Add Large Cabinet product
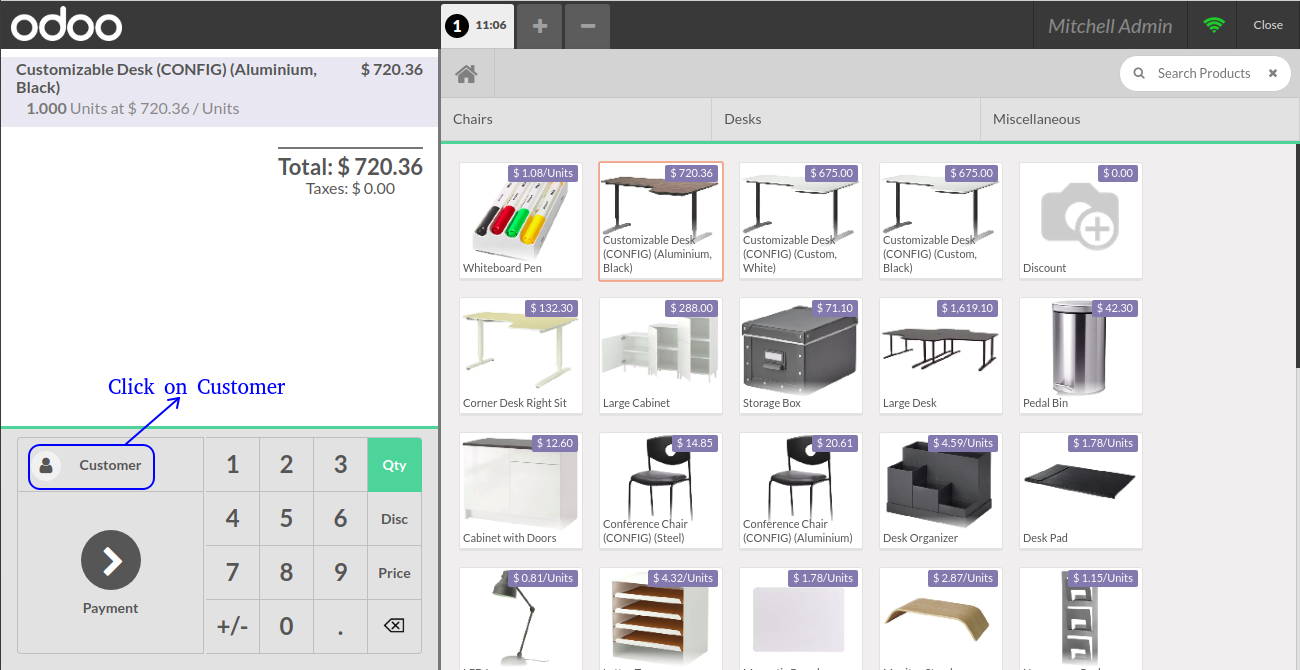The height and width of the screenshot is (670, 1300). click(x=661, y=356)
